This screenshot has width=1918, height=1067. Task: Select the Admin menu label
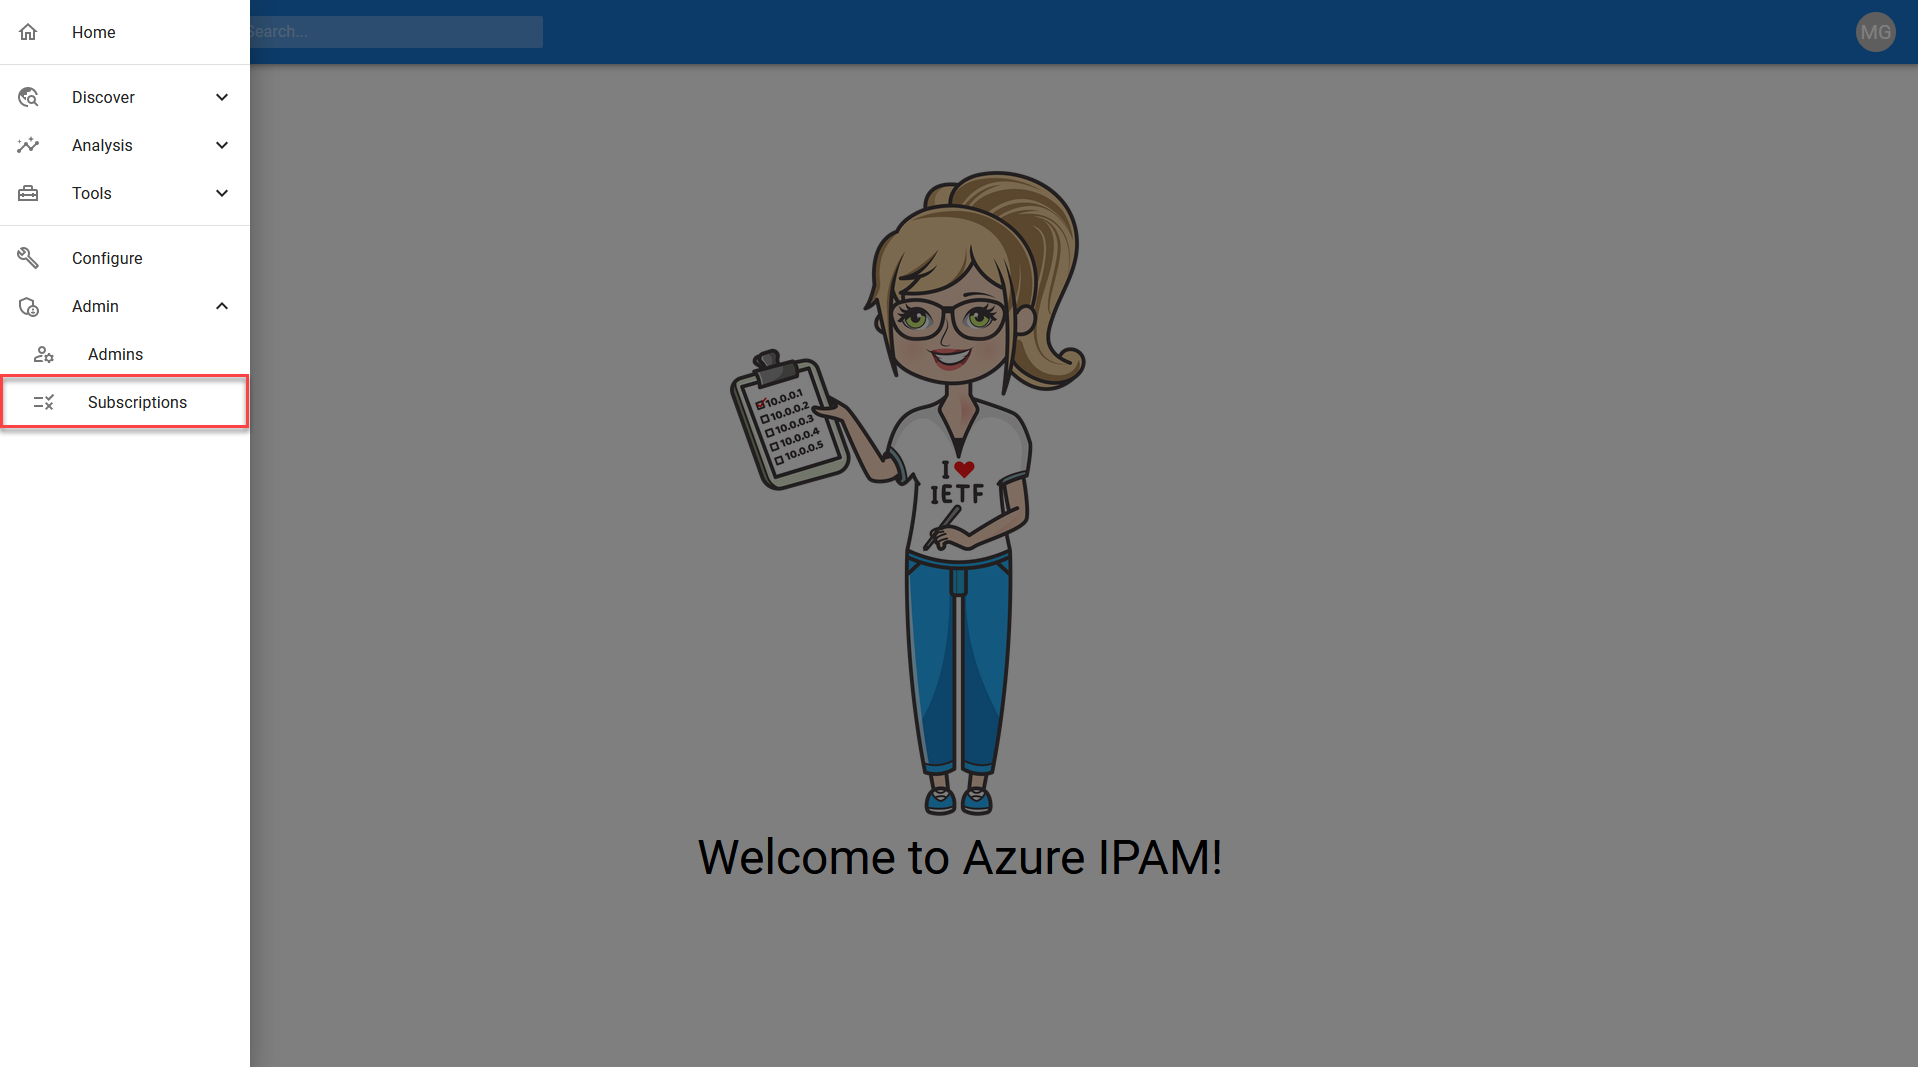[95, 306]
